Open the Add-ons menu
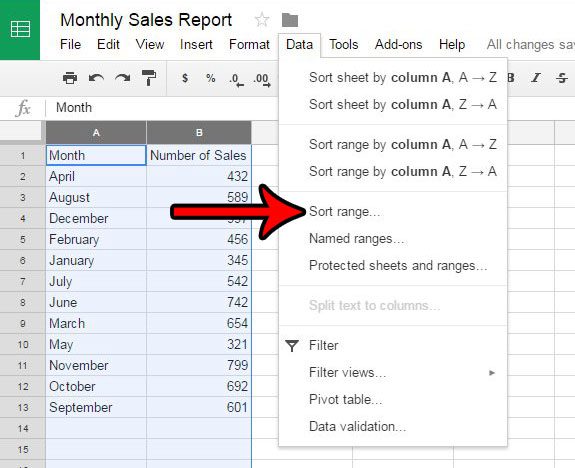 [x=398, y=44]
